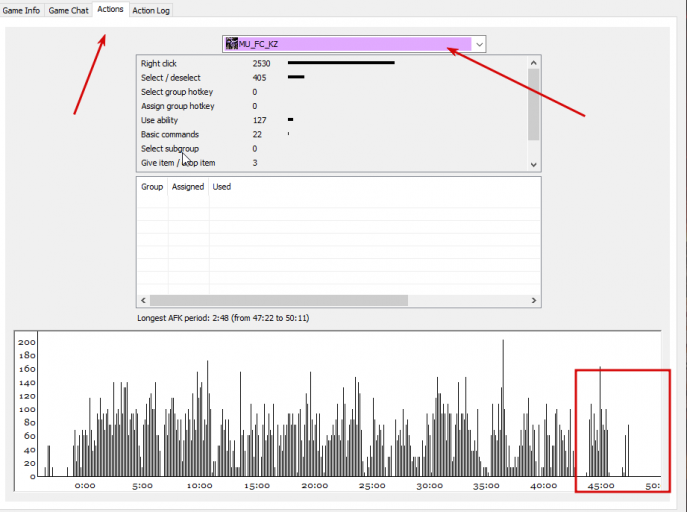The width and height of the screenshot is (687, 512).
Task: Select the 'Give item / drop item' row
Action: [x=332, y=163]
